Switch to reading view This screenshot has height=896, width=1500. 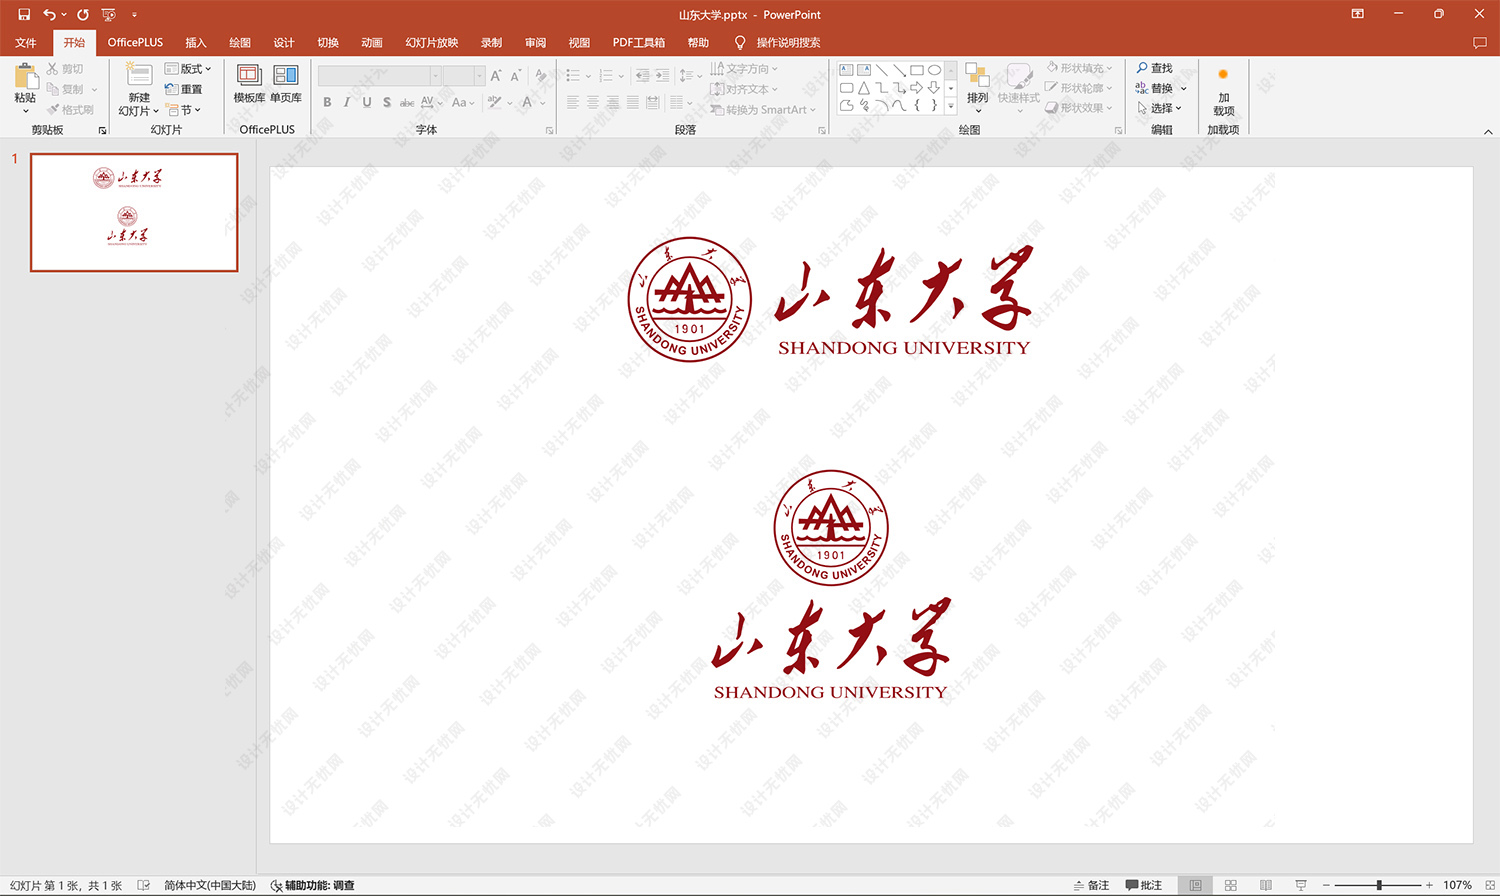pos(1266,885)
